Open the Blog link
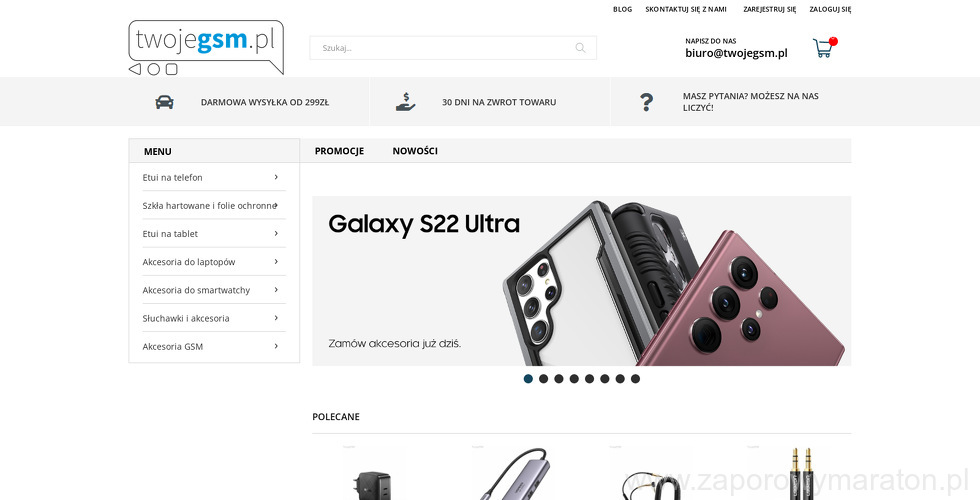Screen dimensions: 980x500 pos(622,9)
